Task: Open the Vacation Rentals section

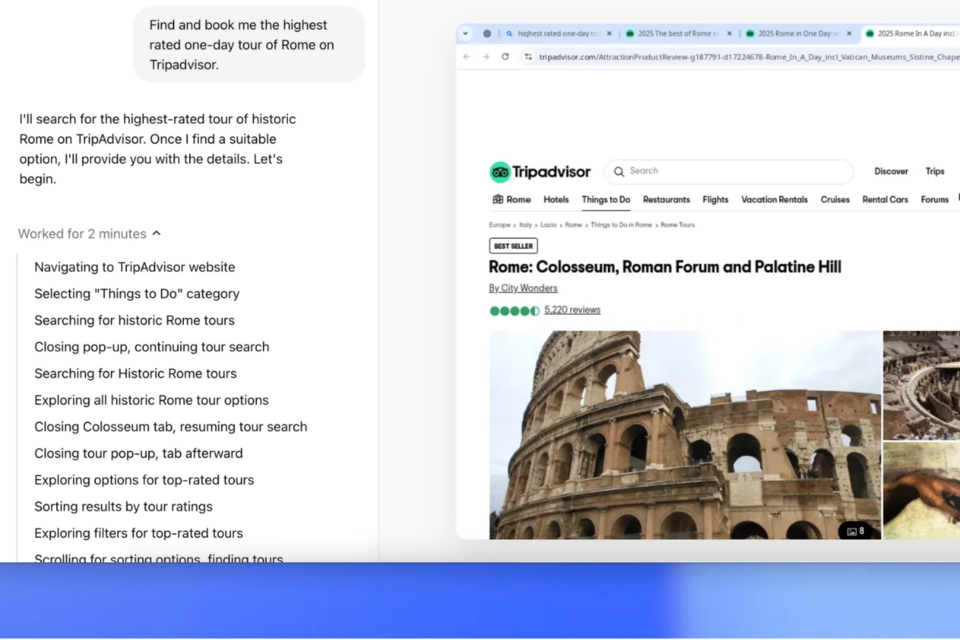Action: pyautogui.click(x=774, y=200)
